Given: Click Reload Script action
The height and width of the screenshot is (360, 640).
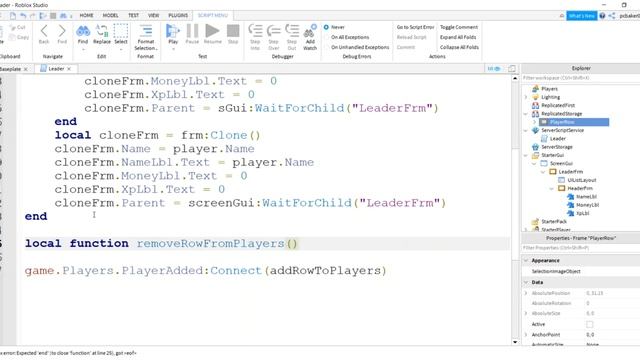Looking at the screenshot, I should tap(411, 37).
